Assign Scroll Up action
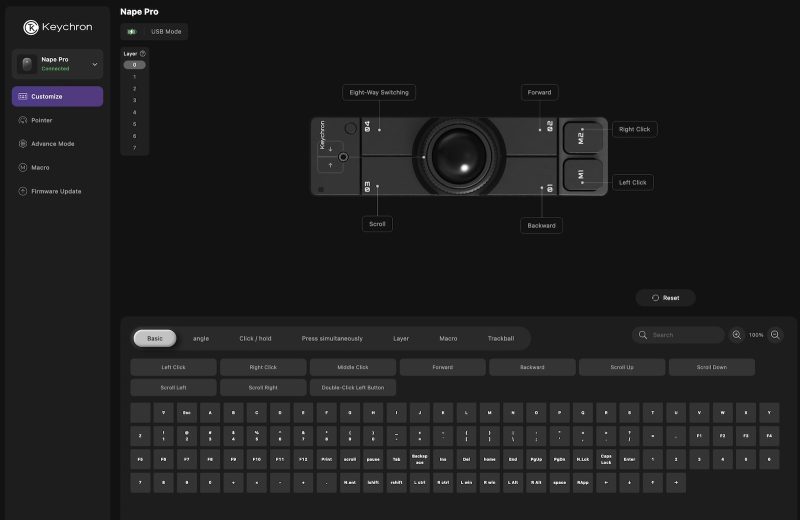Screen dimensions: 800x520 (622, 367)
